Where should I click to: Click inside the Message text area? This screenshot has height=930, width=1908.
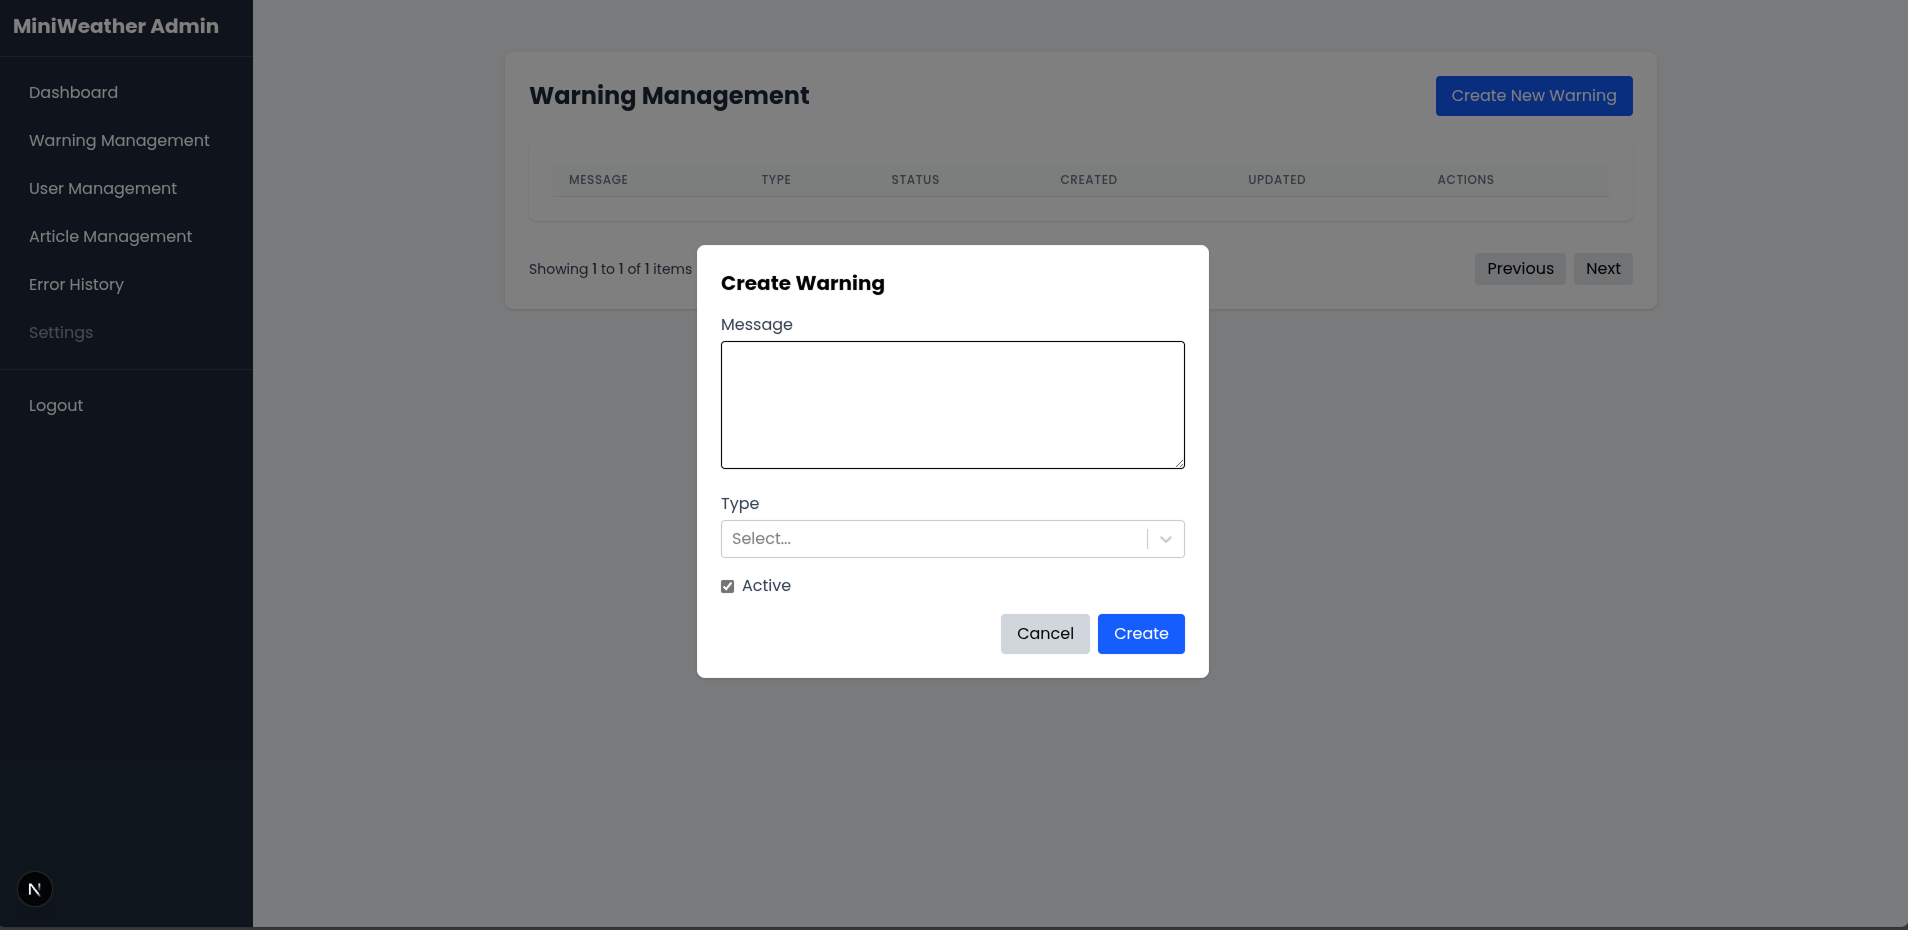pyautogui.click(x=952, y=405)
